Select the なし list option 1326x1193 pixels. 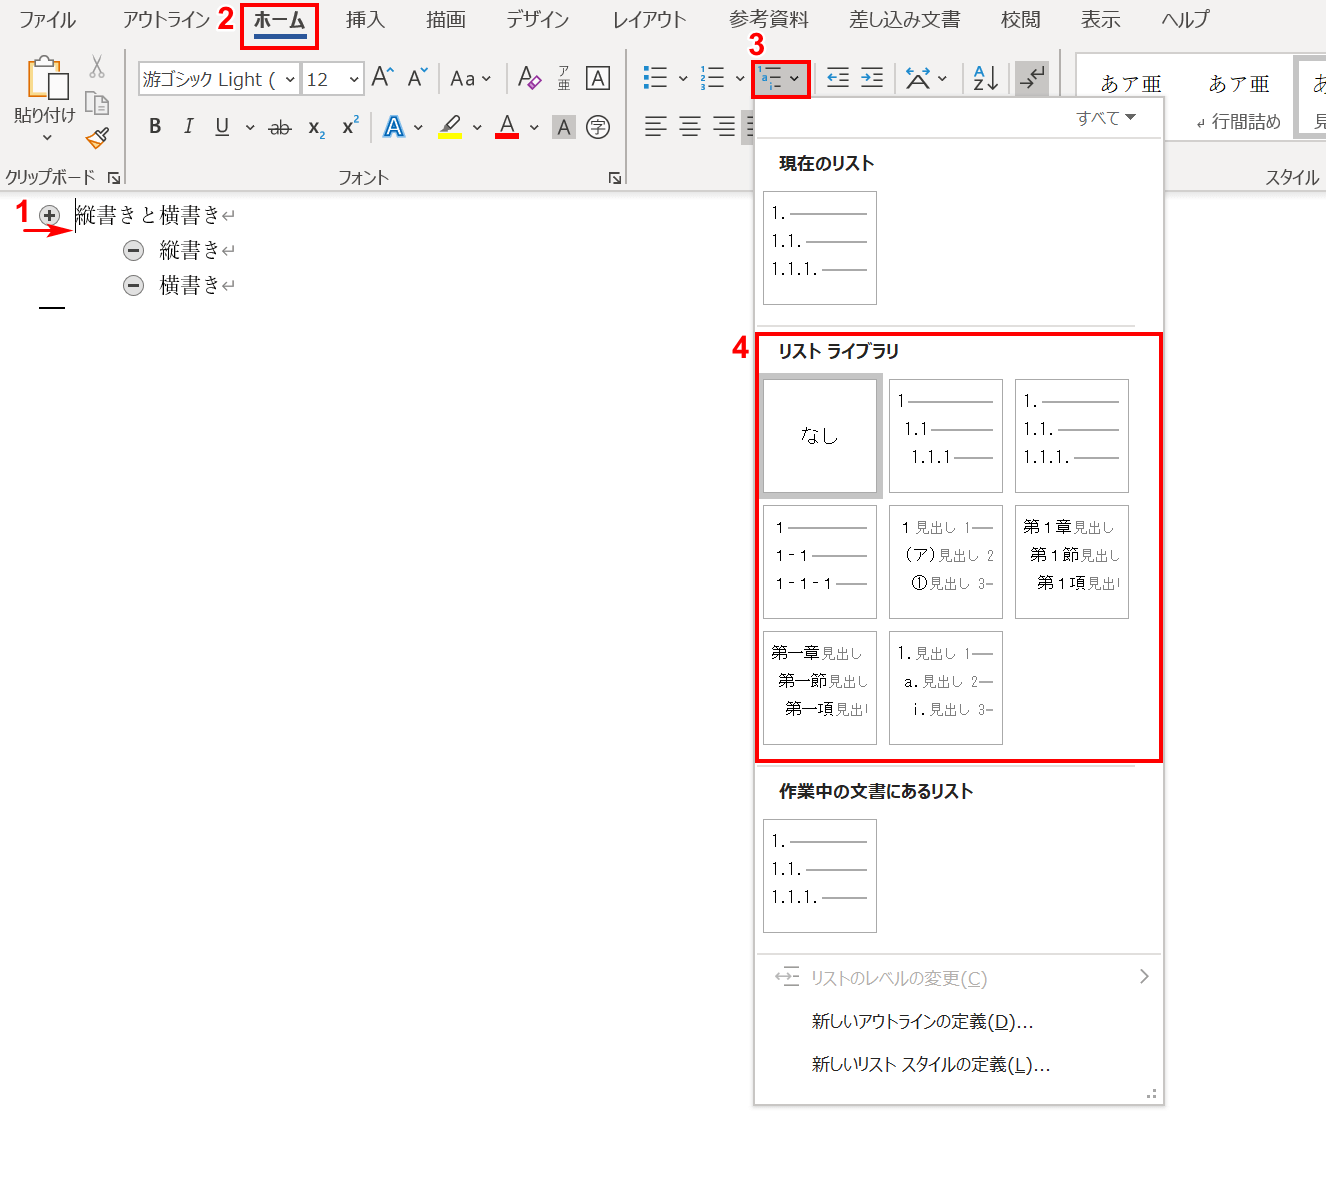pyautogui.click(x=820, y=436)
